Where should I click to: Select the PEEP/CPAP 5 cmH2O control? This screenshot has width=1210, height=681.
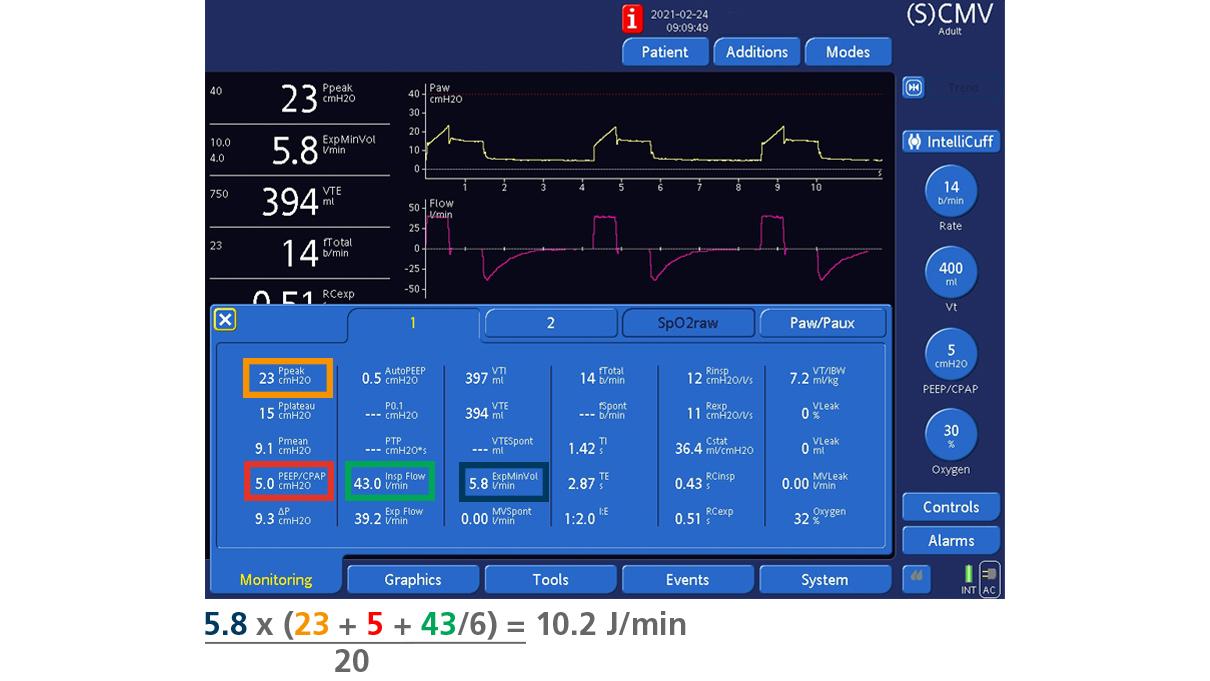tap(950, 355)
